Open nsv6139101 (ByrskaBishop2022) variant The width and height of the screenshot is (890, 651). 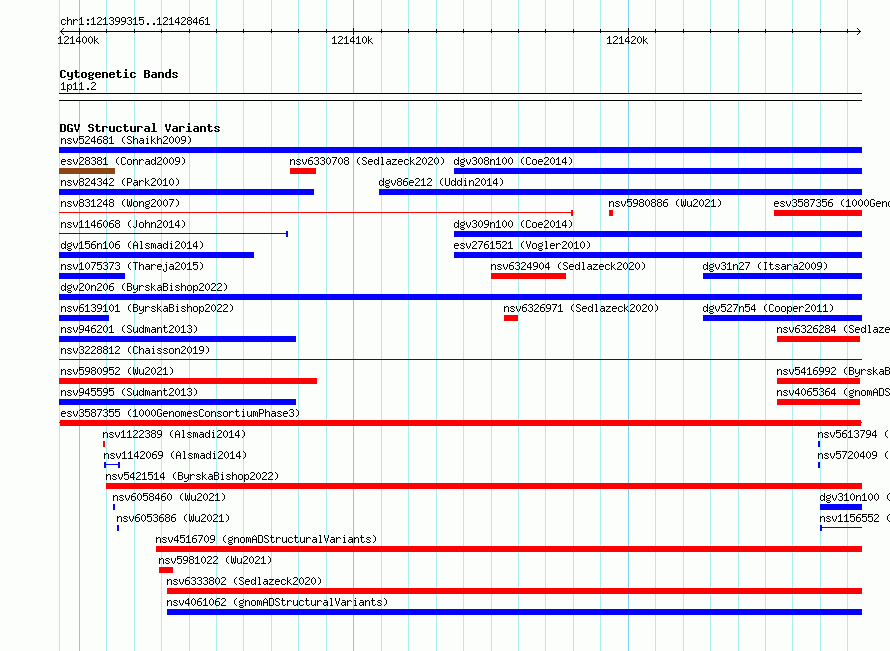click(147, 308)
